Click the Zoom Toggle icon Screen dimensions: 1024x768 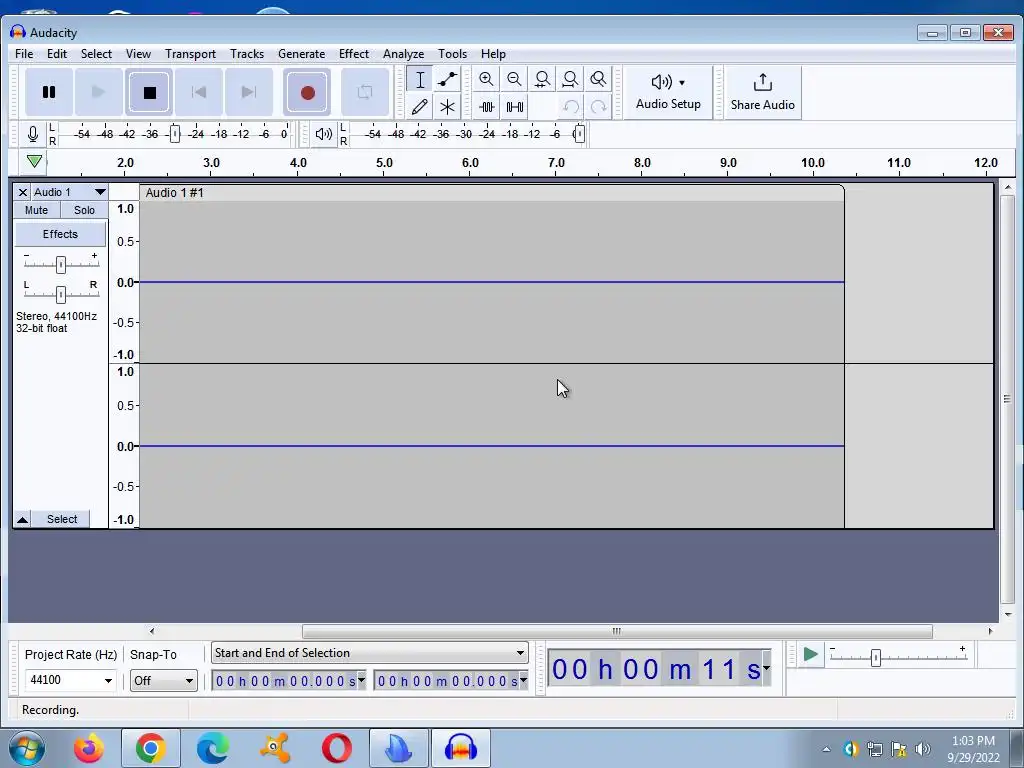[598, 80]
